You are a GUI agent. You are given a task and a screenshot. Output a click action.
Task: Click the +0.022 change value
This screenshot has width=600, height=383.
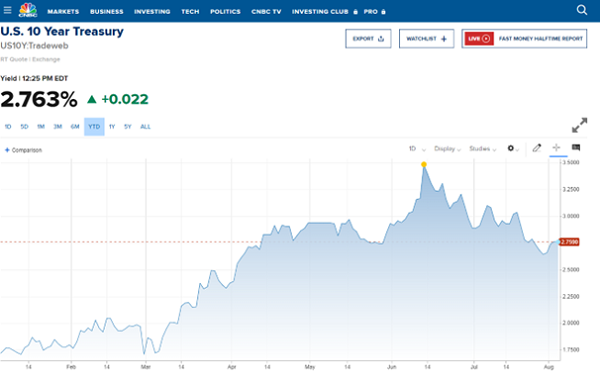click(x=125, y=99)
